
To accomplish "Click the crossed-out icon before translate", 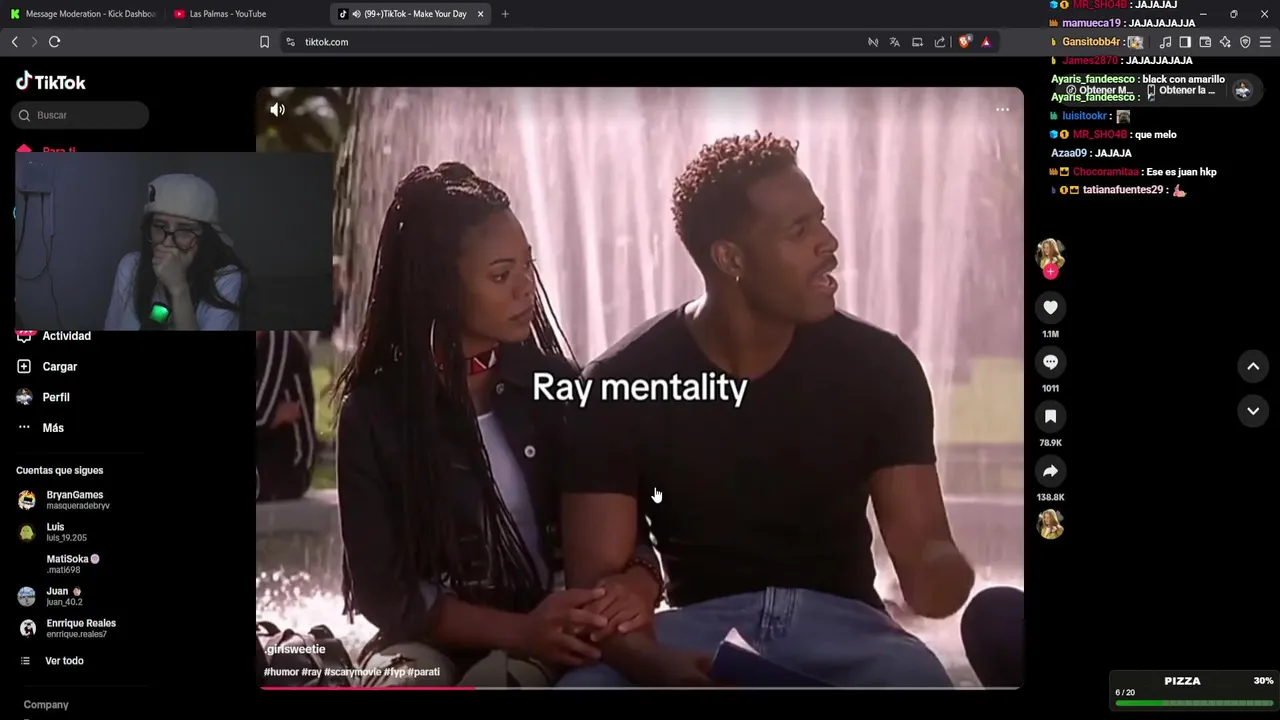I will pyautogui.click(x=873, y=42).
